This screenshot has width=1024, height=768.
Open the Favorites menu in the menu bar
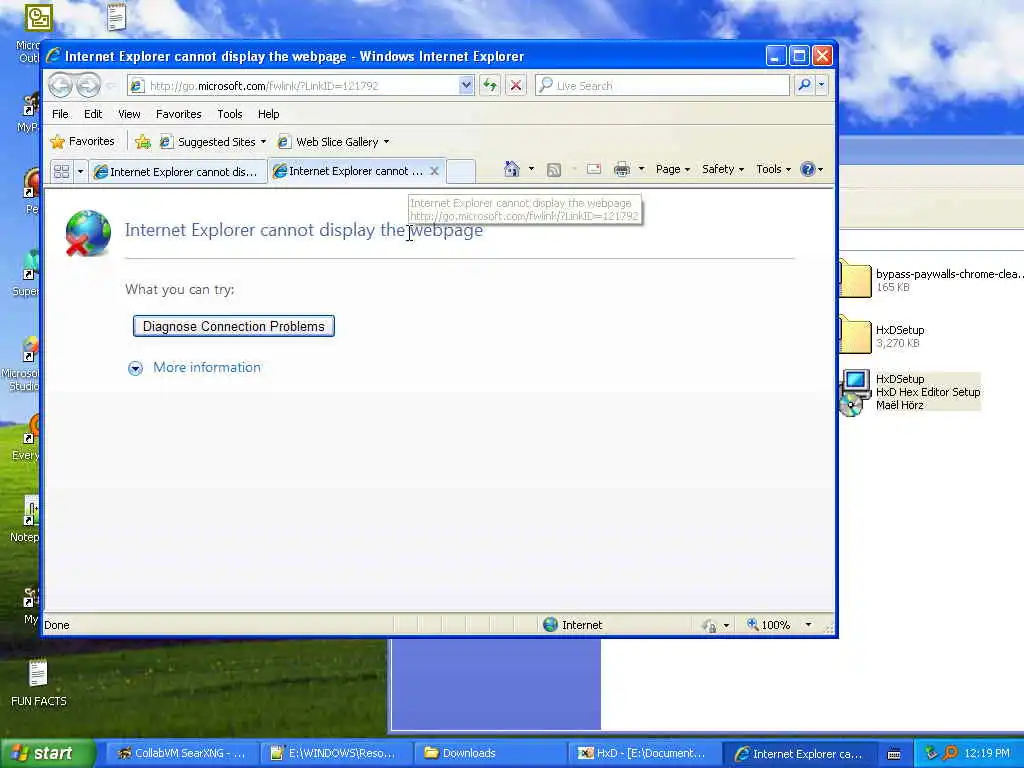click(178, 114)
